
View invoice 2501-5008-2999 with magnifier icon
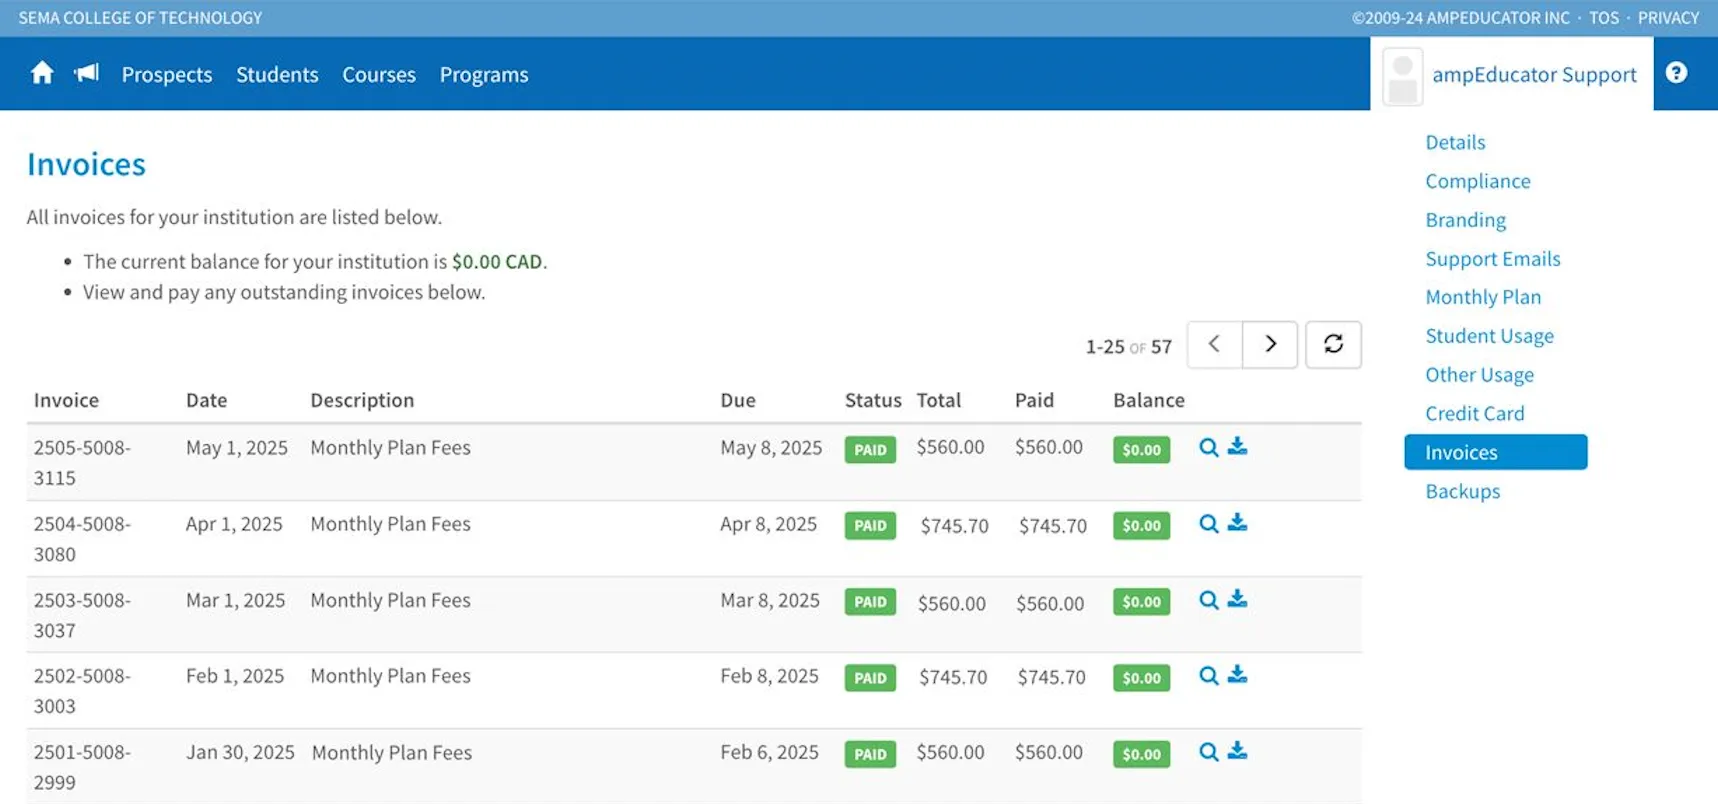1208,751
